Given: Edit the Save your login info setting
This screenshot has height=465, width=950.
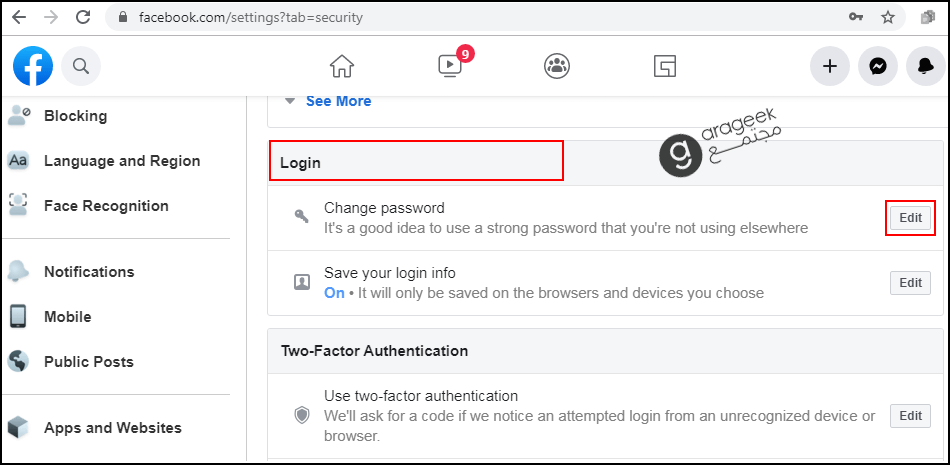Looking at the screenshot, I should point(910,283).
